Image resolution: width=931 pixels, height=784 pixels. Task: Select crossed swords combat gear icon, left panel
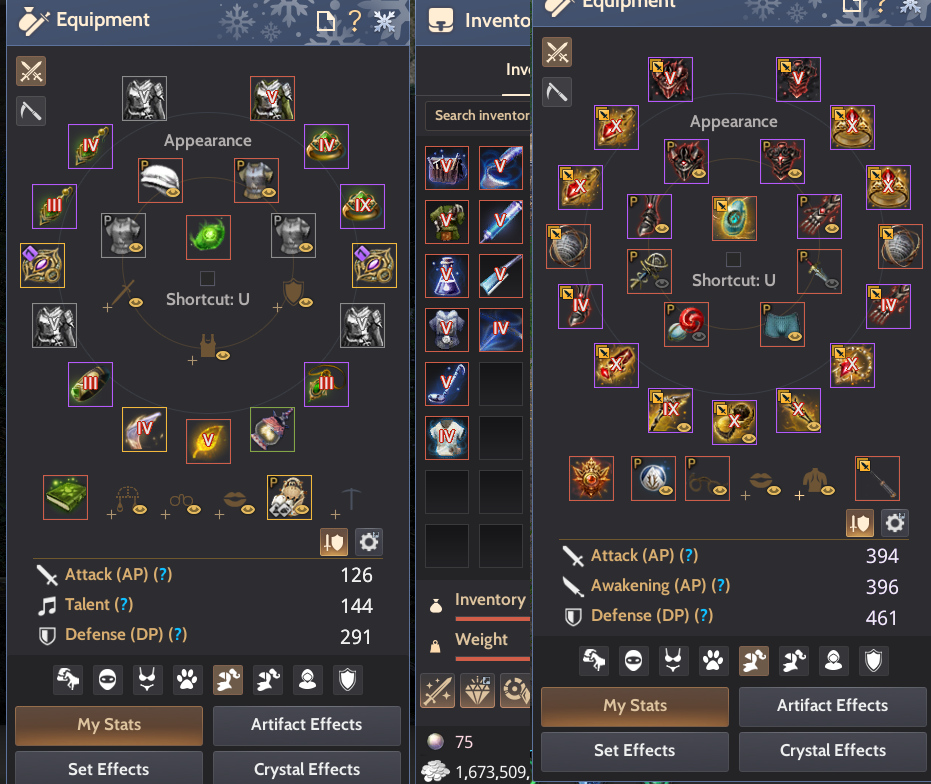[31, 71]
